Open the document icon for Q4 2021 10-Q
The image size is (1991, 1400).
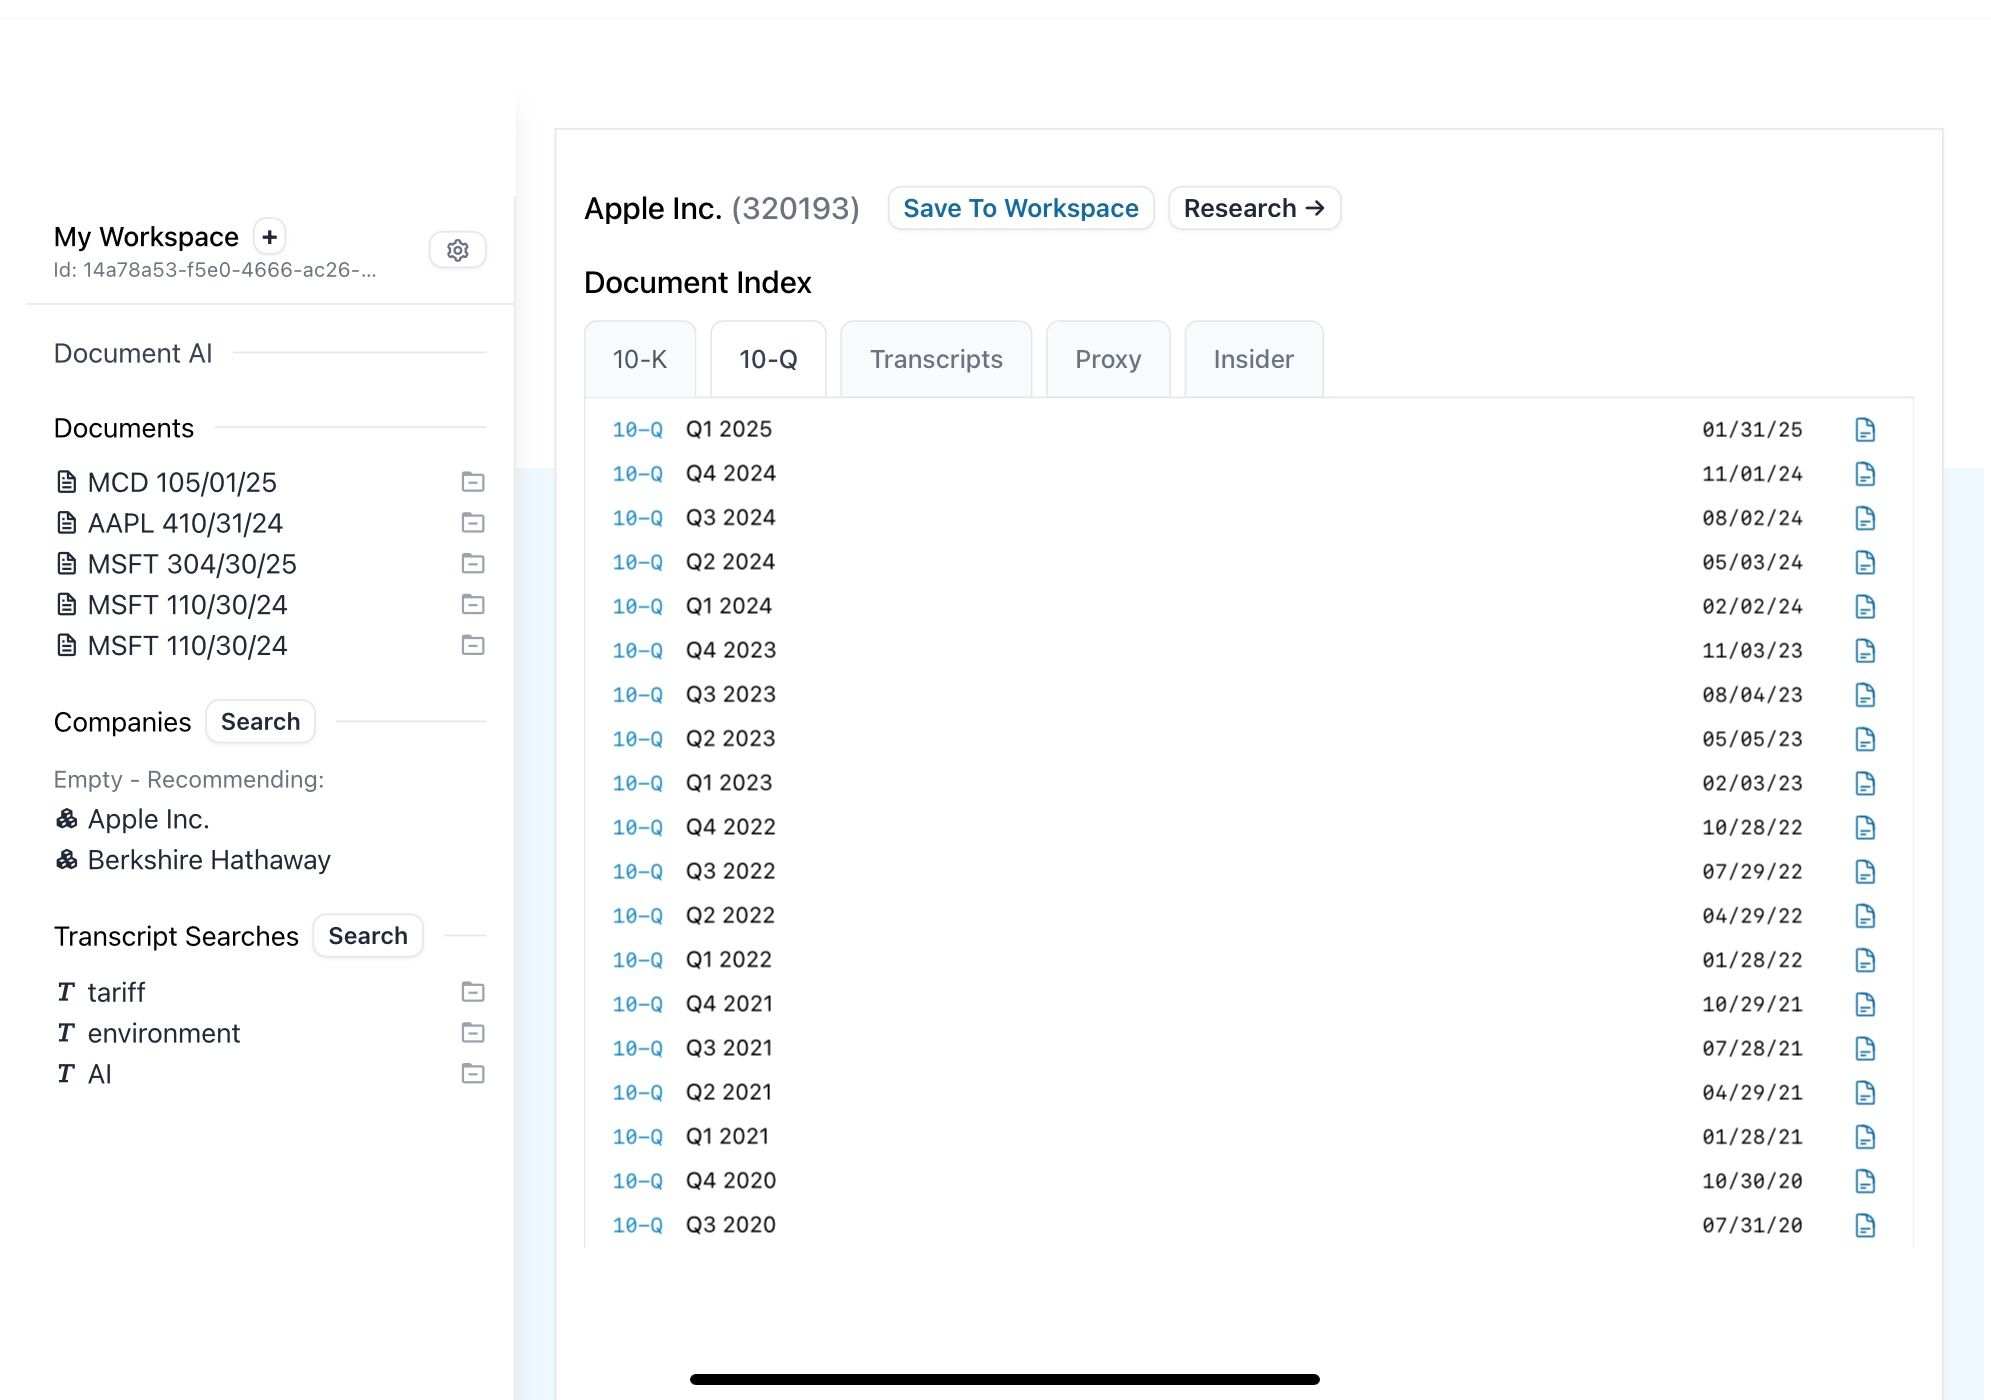point(1865,1004)
